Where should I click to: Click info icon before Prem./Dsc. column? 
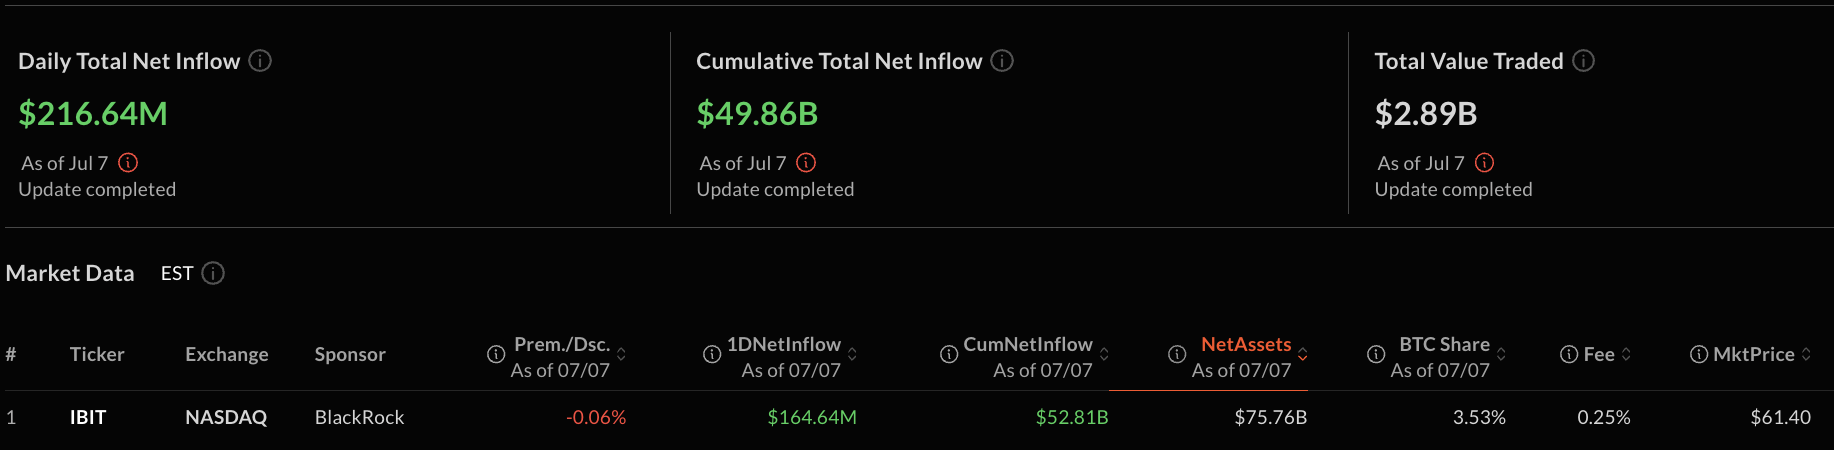[495, 354]
